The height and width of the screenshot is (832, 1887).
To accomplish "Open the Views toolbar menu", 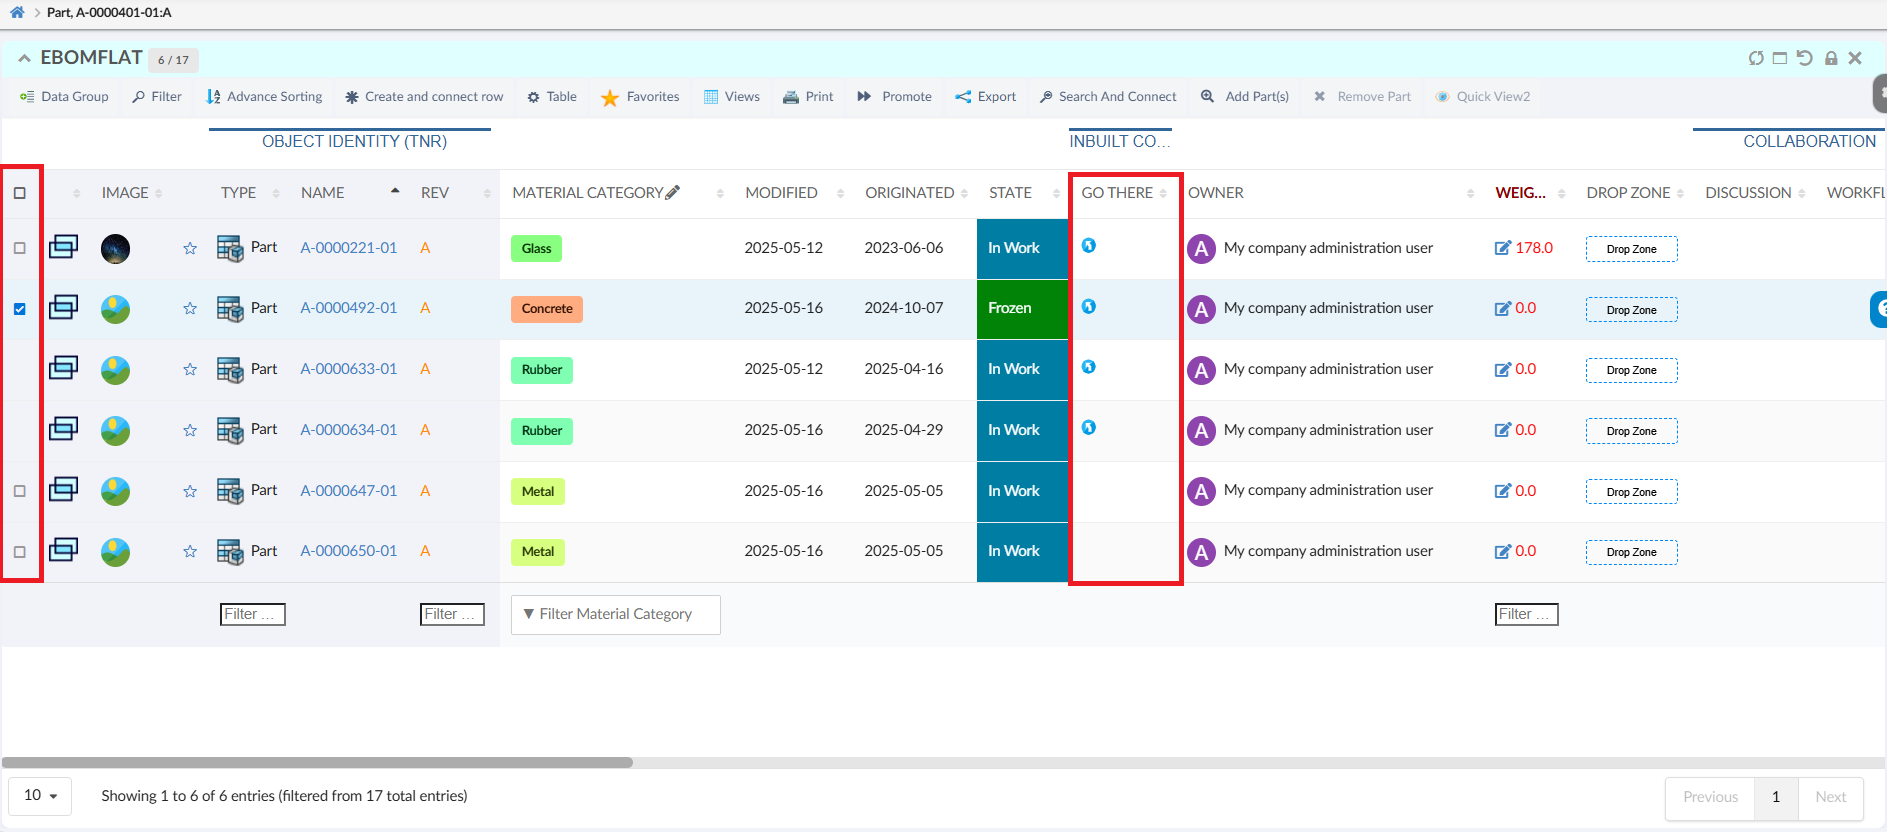I will pos(732,97).
